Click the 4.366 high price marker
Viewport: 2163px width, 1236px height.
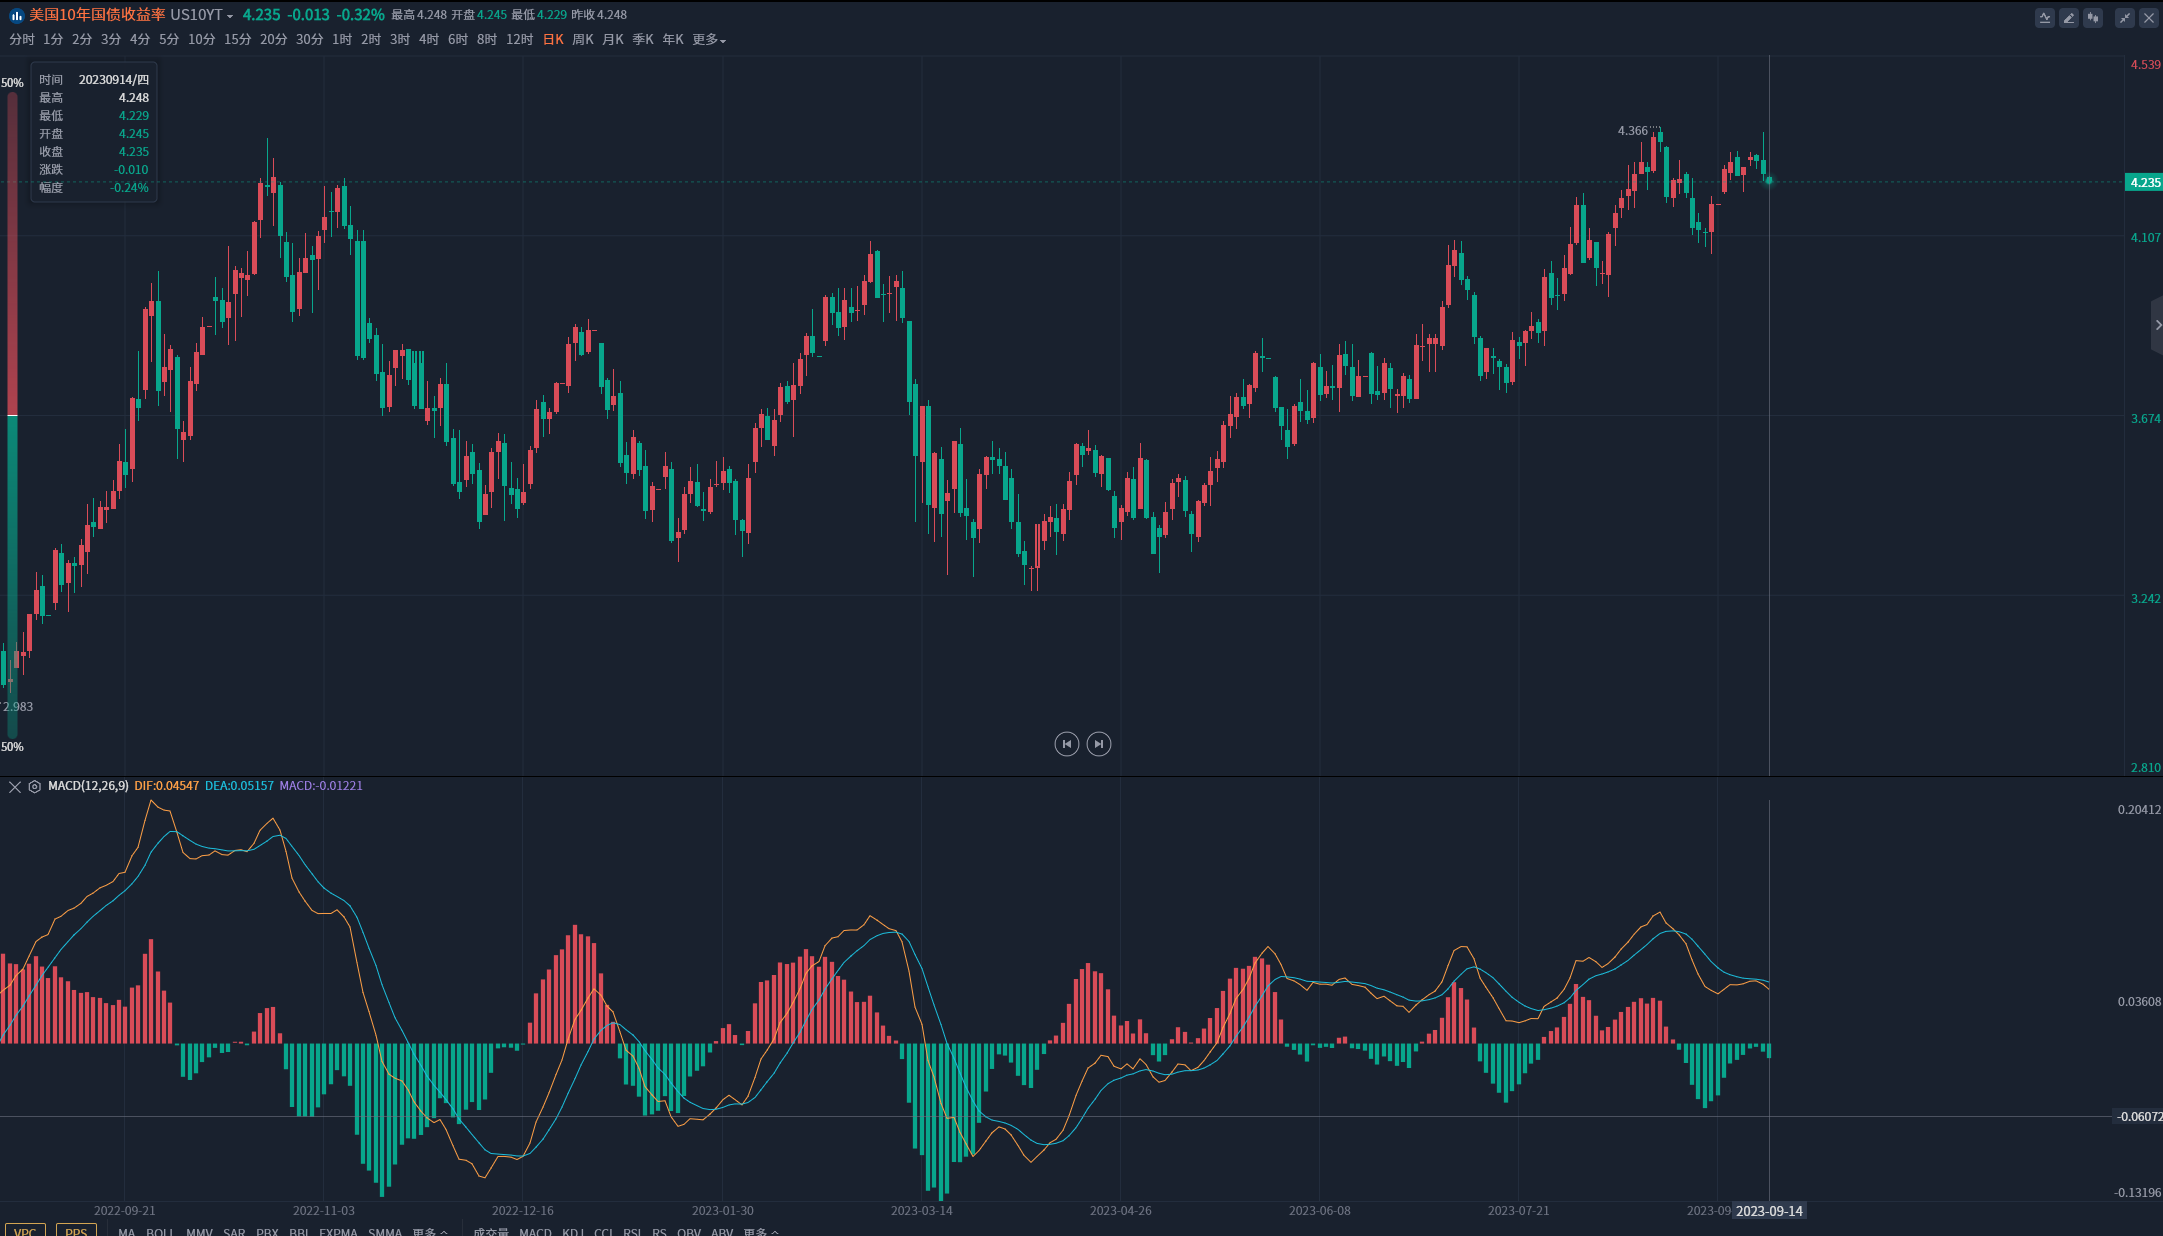pos(1632,131)
